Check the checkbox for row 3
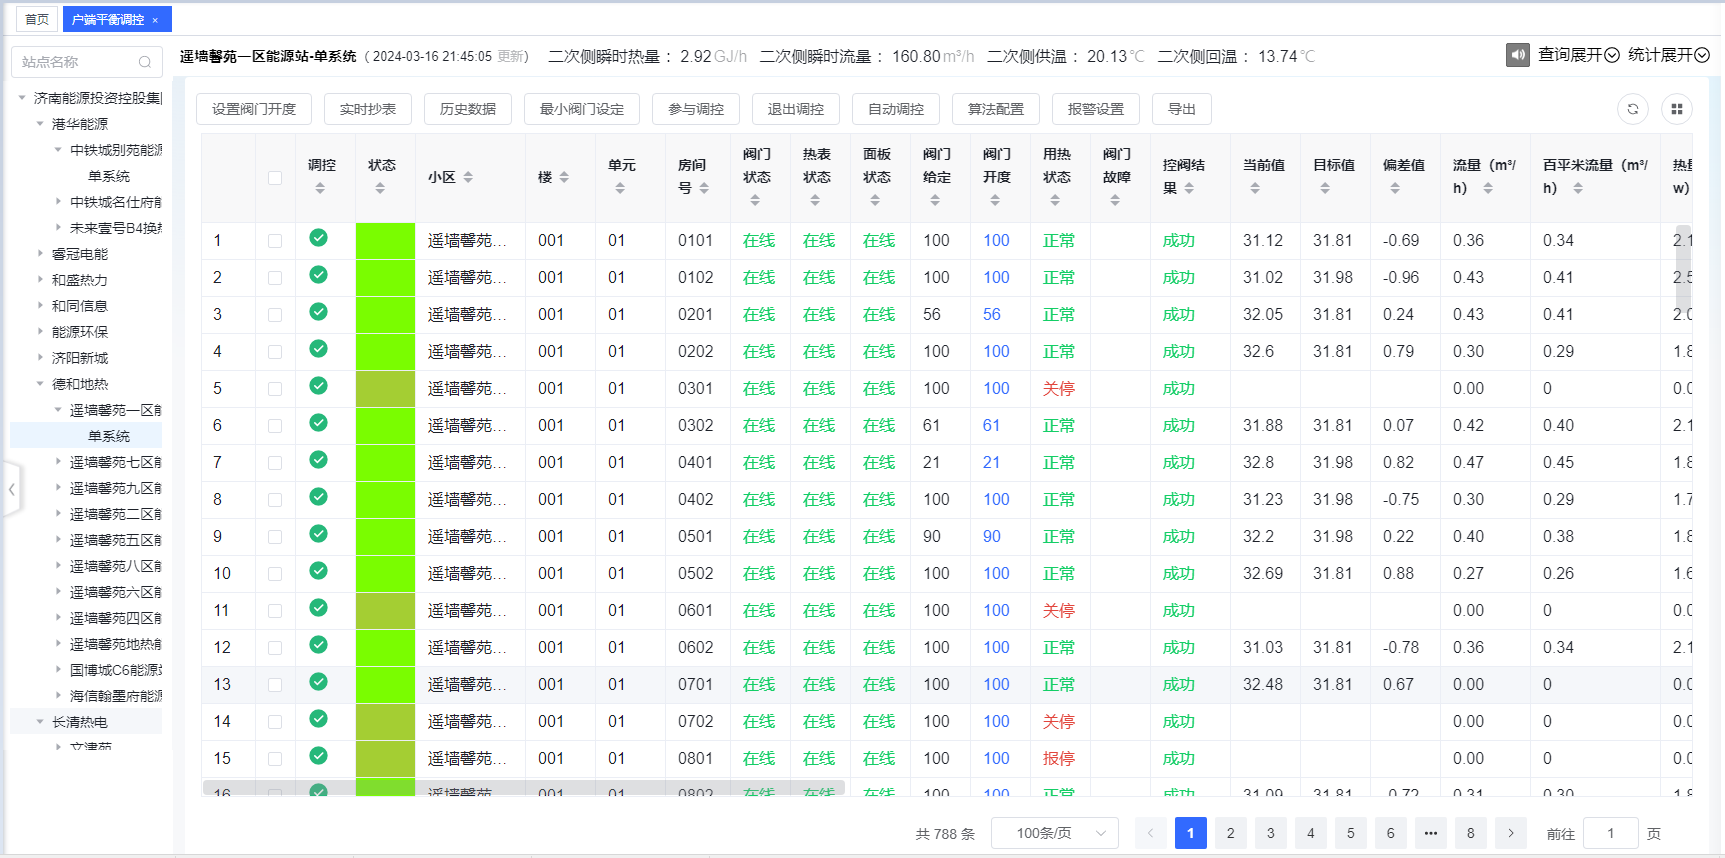Screen dimensions: 1725x858 [275, 315]
